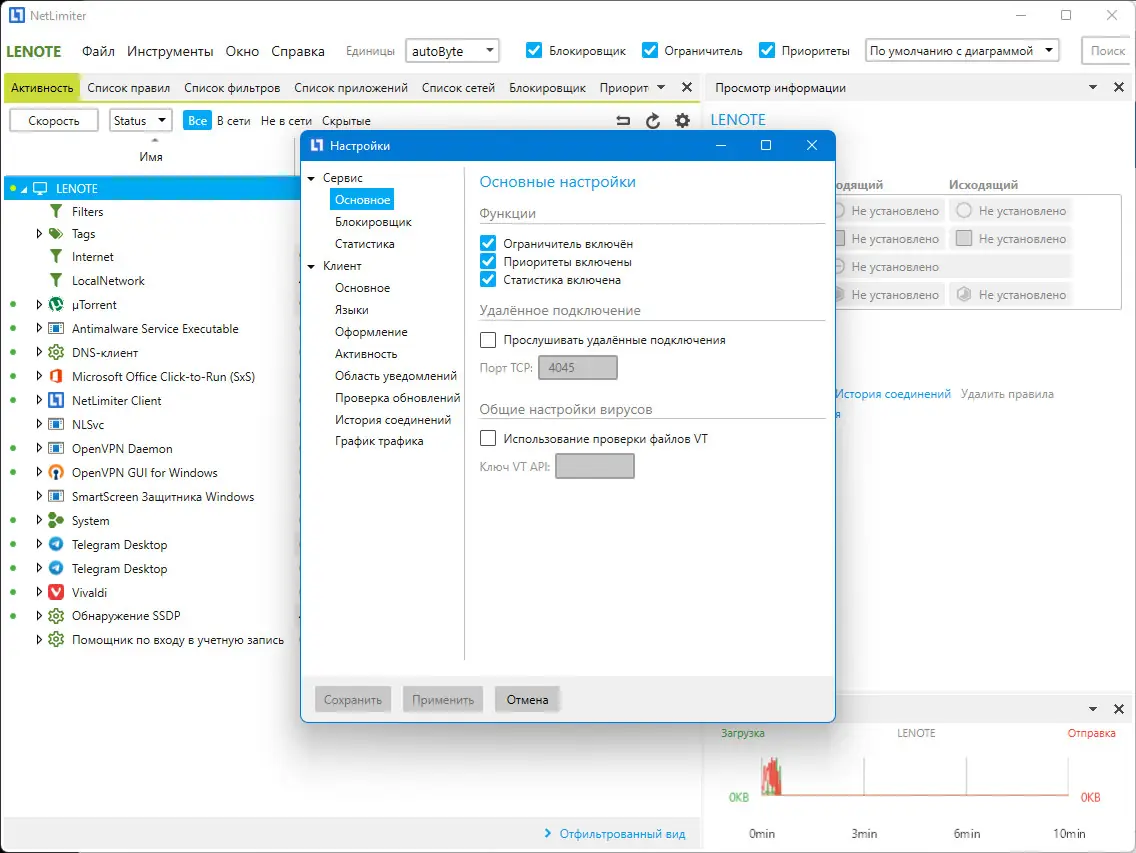
Task: Open activity settings gear icon
Action: tap(682, 121)
